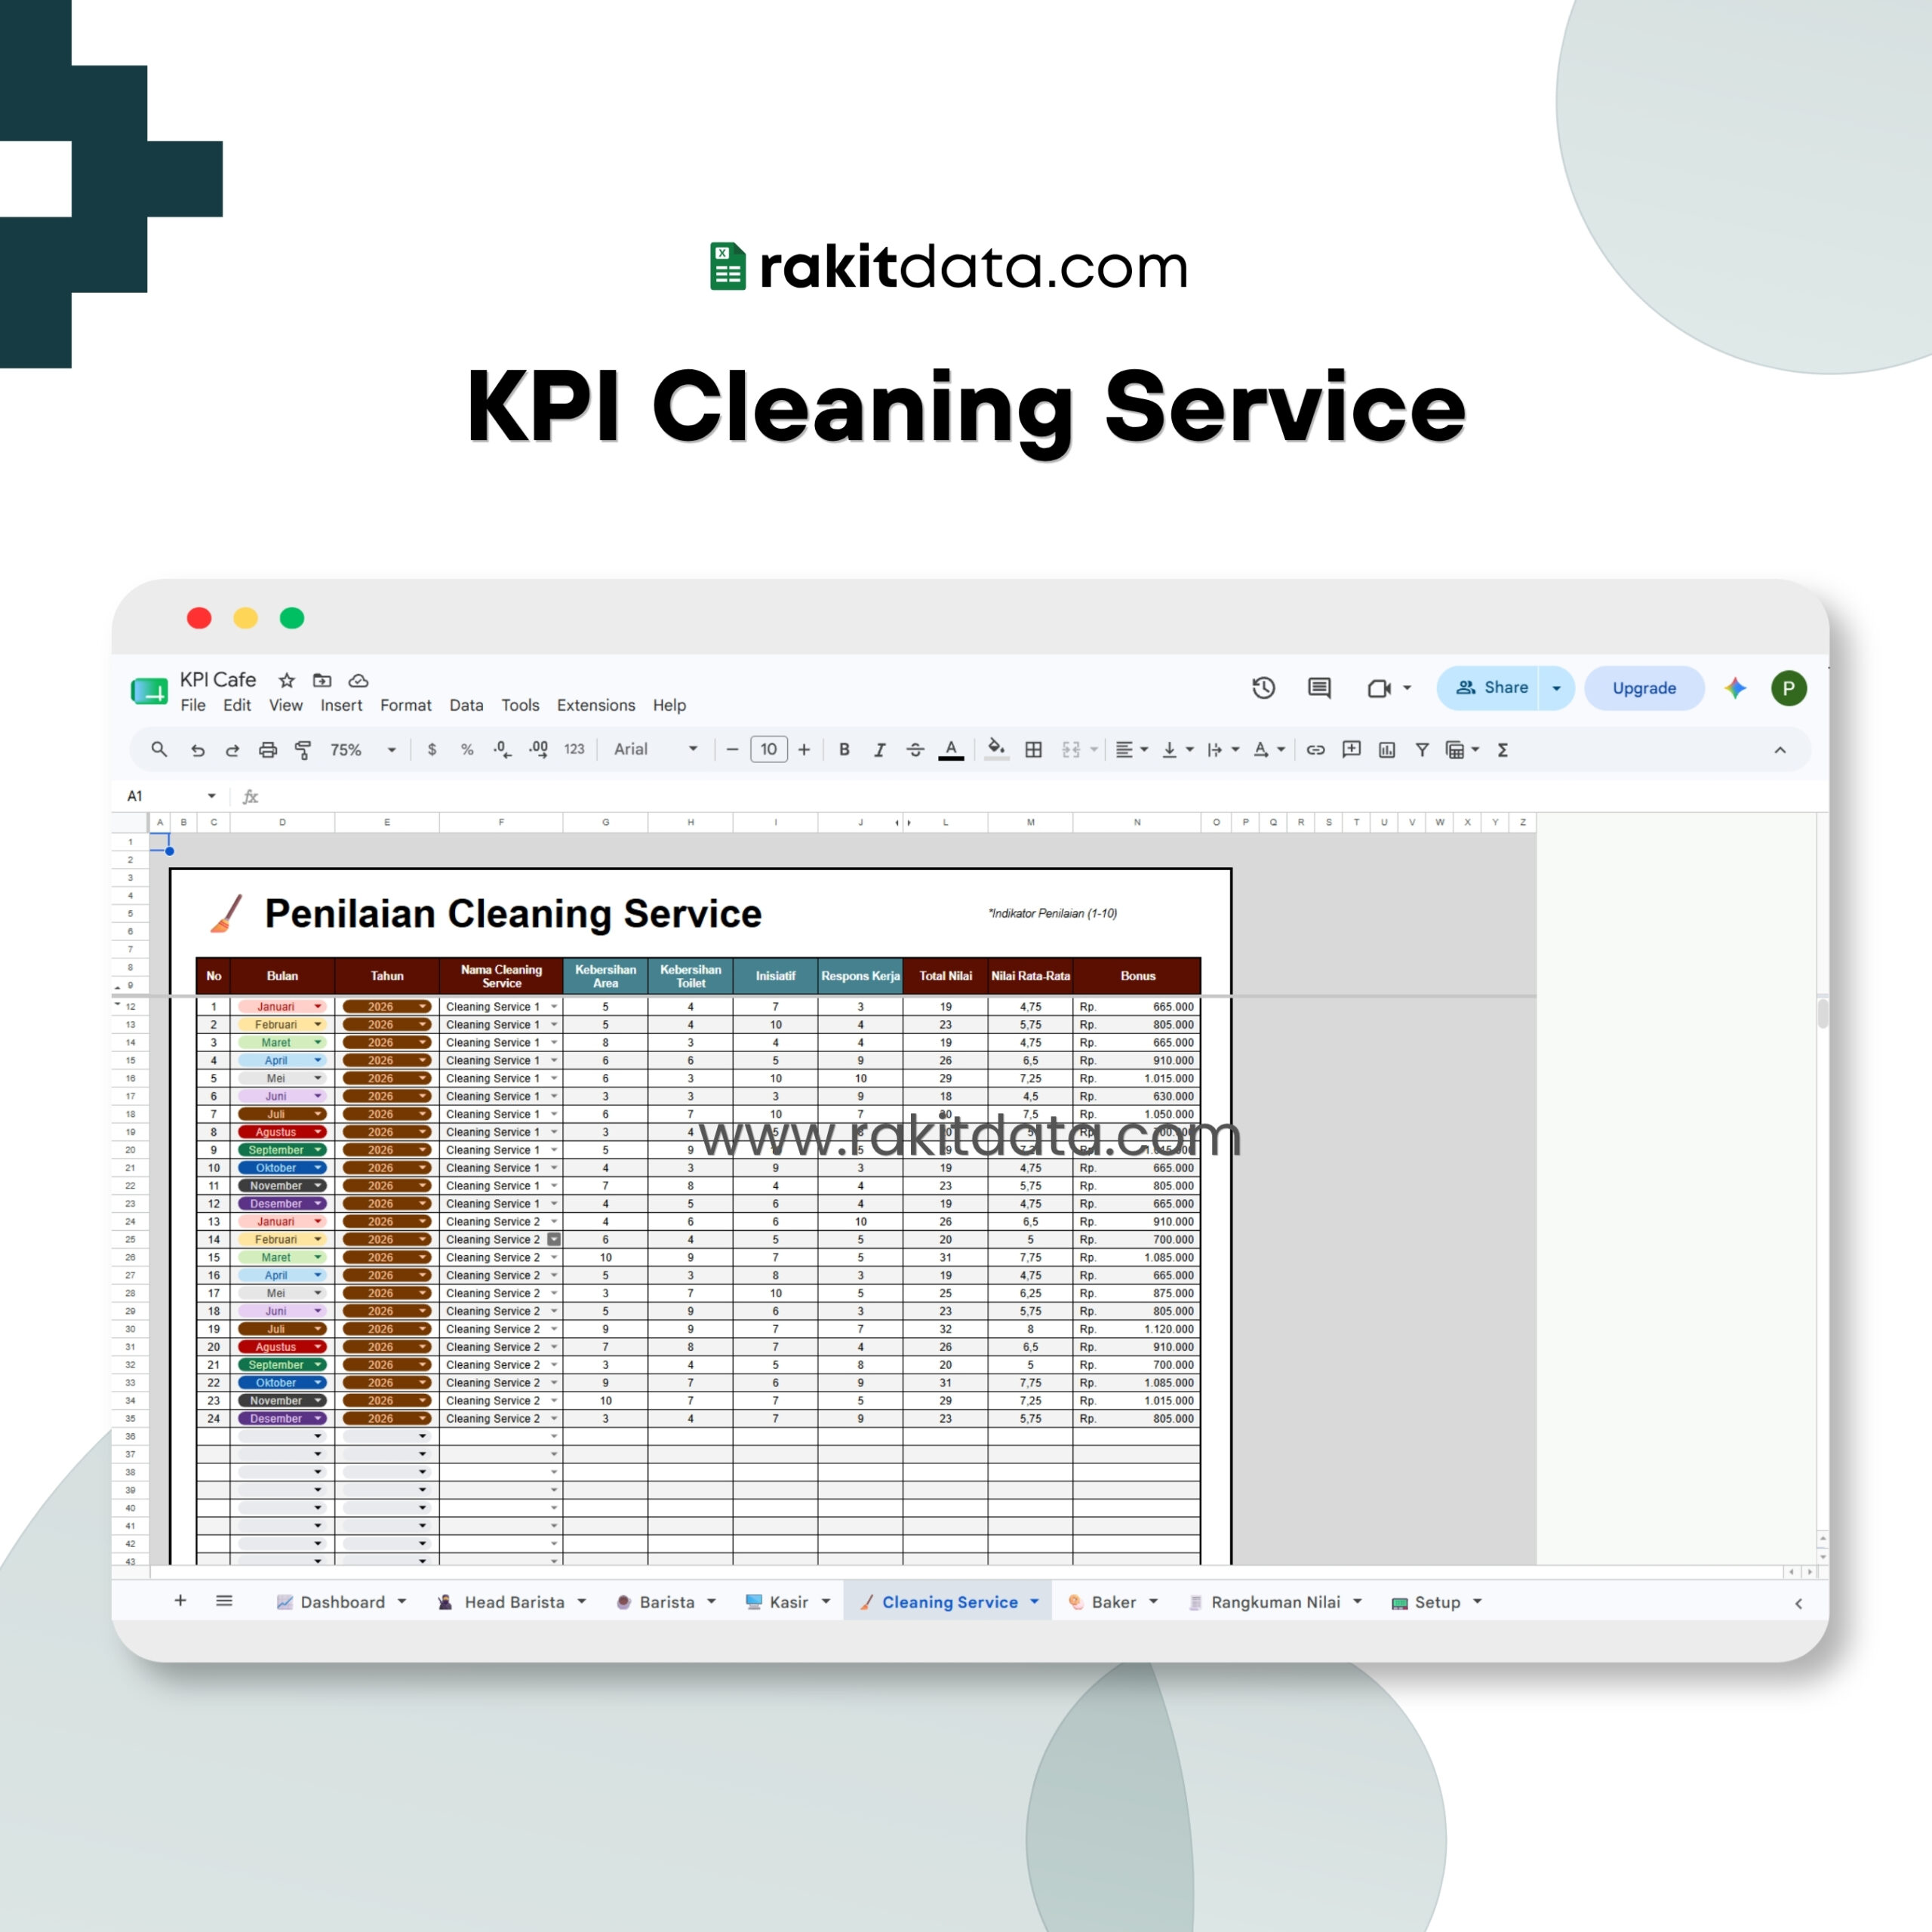Switch to the Head Barista sheet tab

513,1602
